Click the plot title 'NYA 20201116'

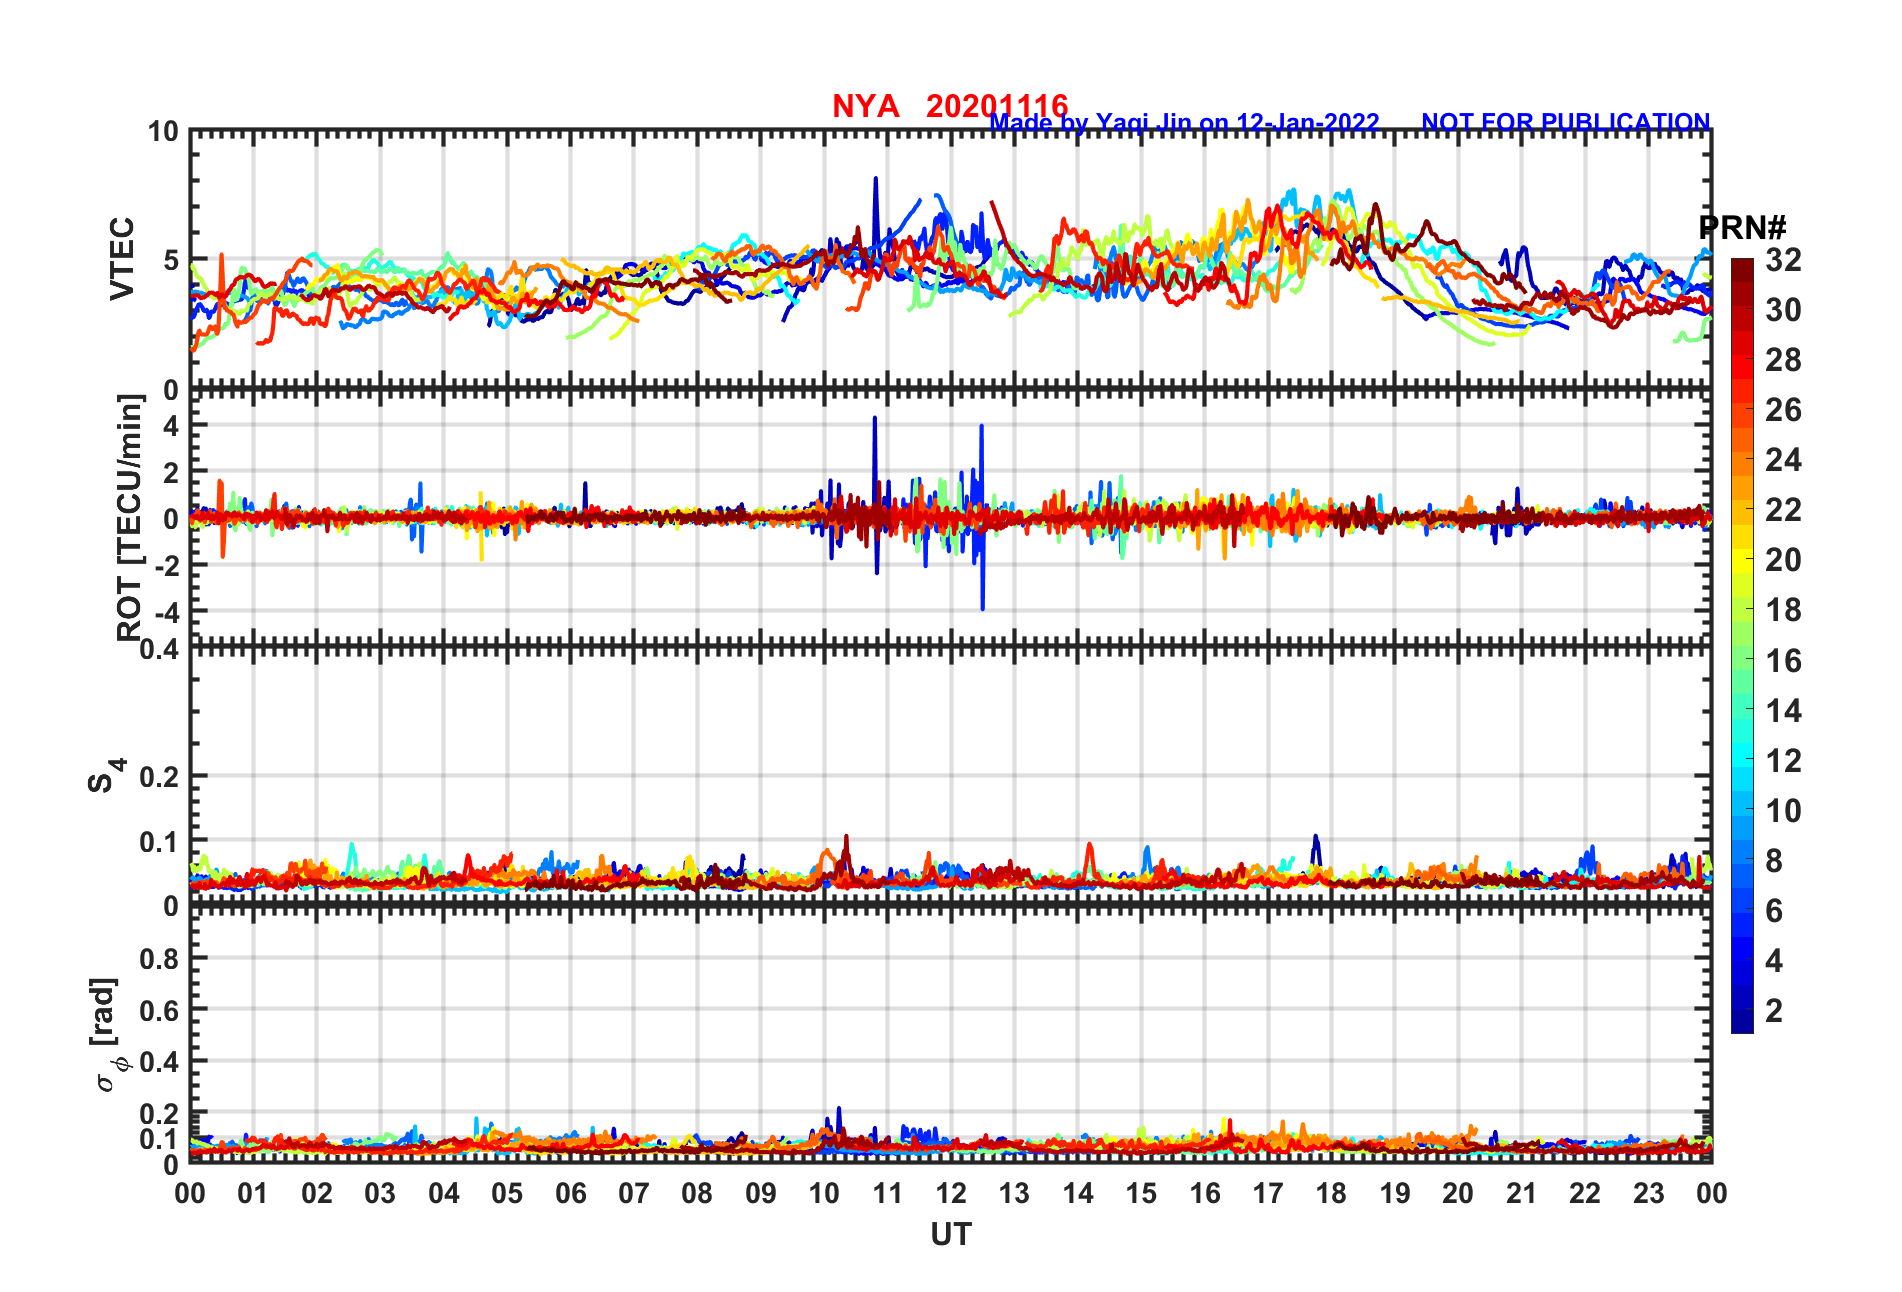950,105
